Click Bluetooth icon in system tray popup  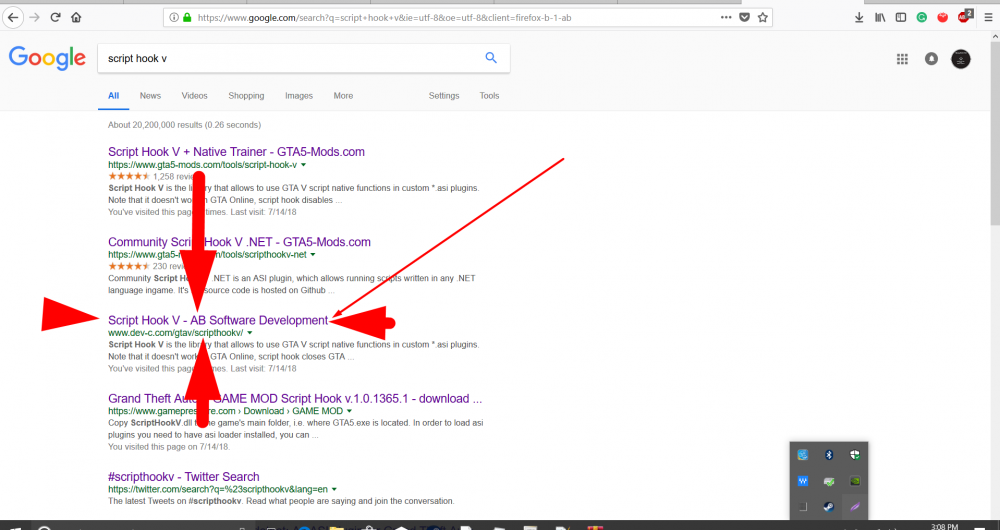tap(829, 455)
